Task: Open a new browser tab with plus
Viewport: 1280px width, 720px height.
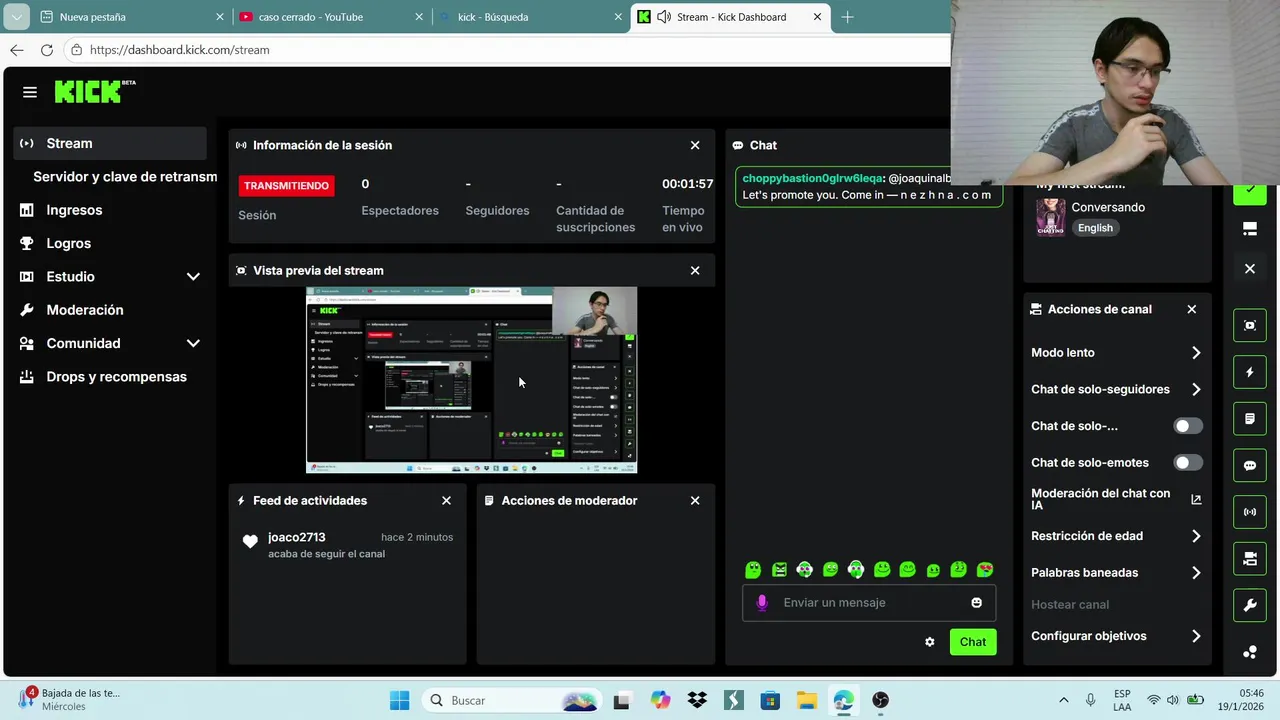Action: (847, 17)
